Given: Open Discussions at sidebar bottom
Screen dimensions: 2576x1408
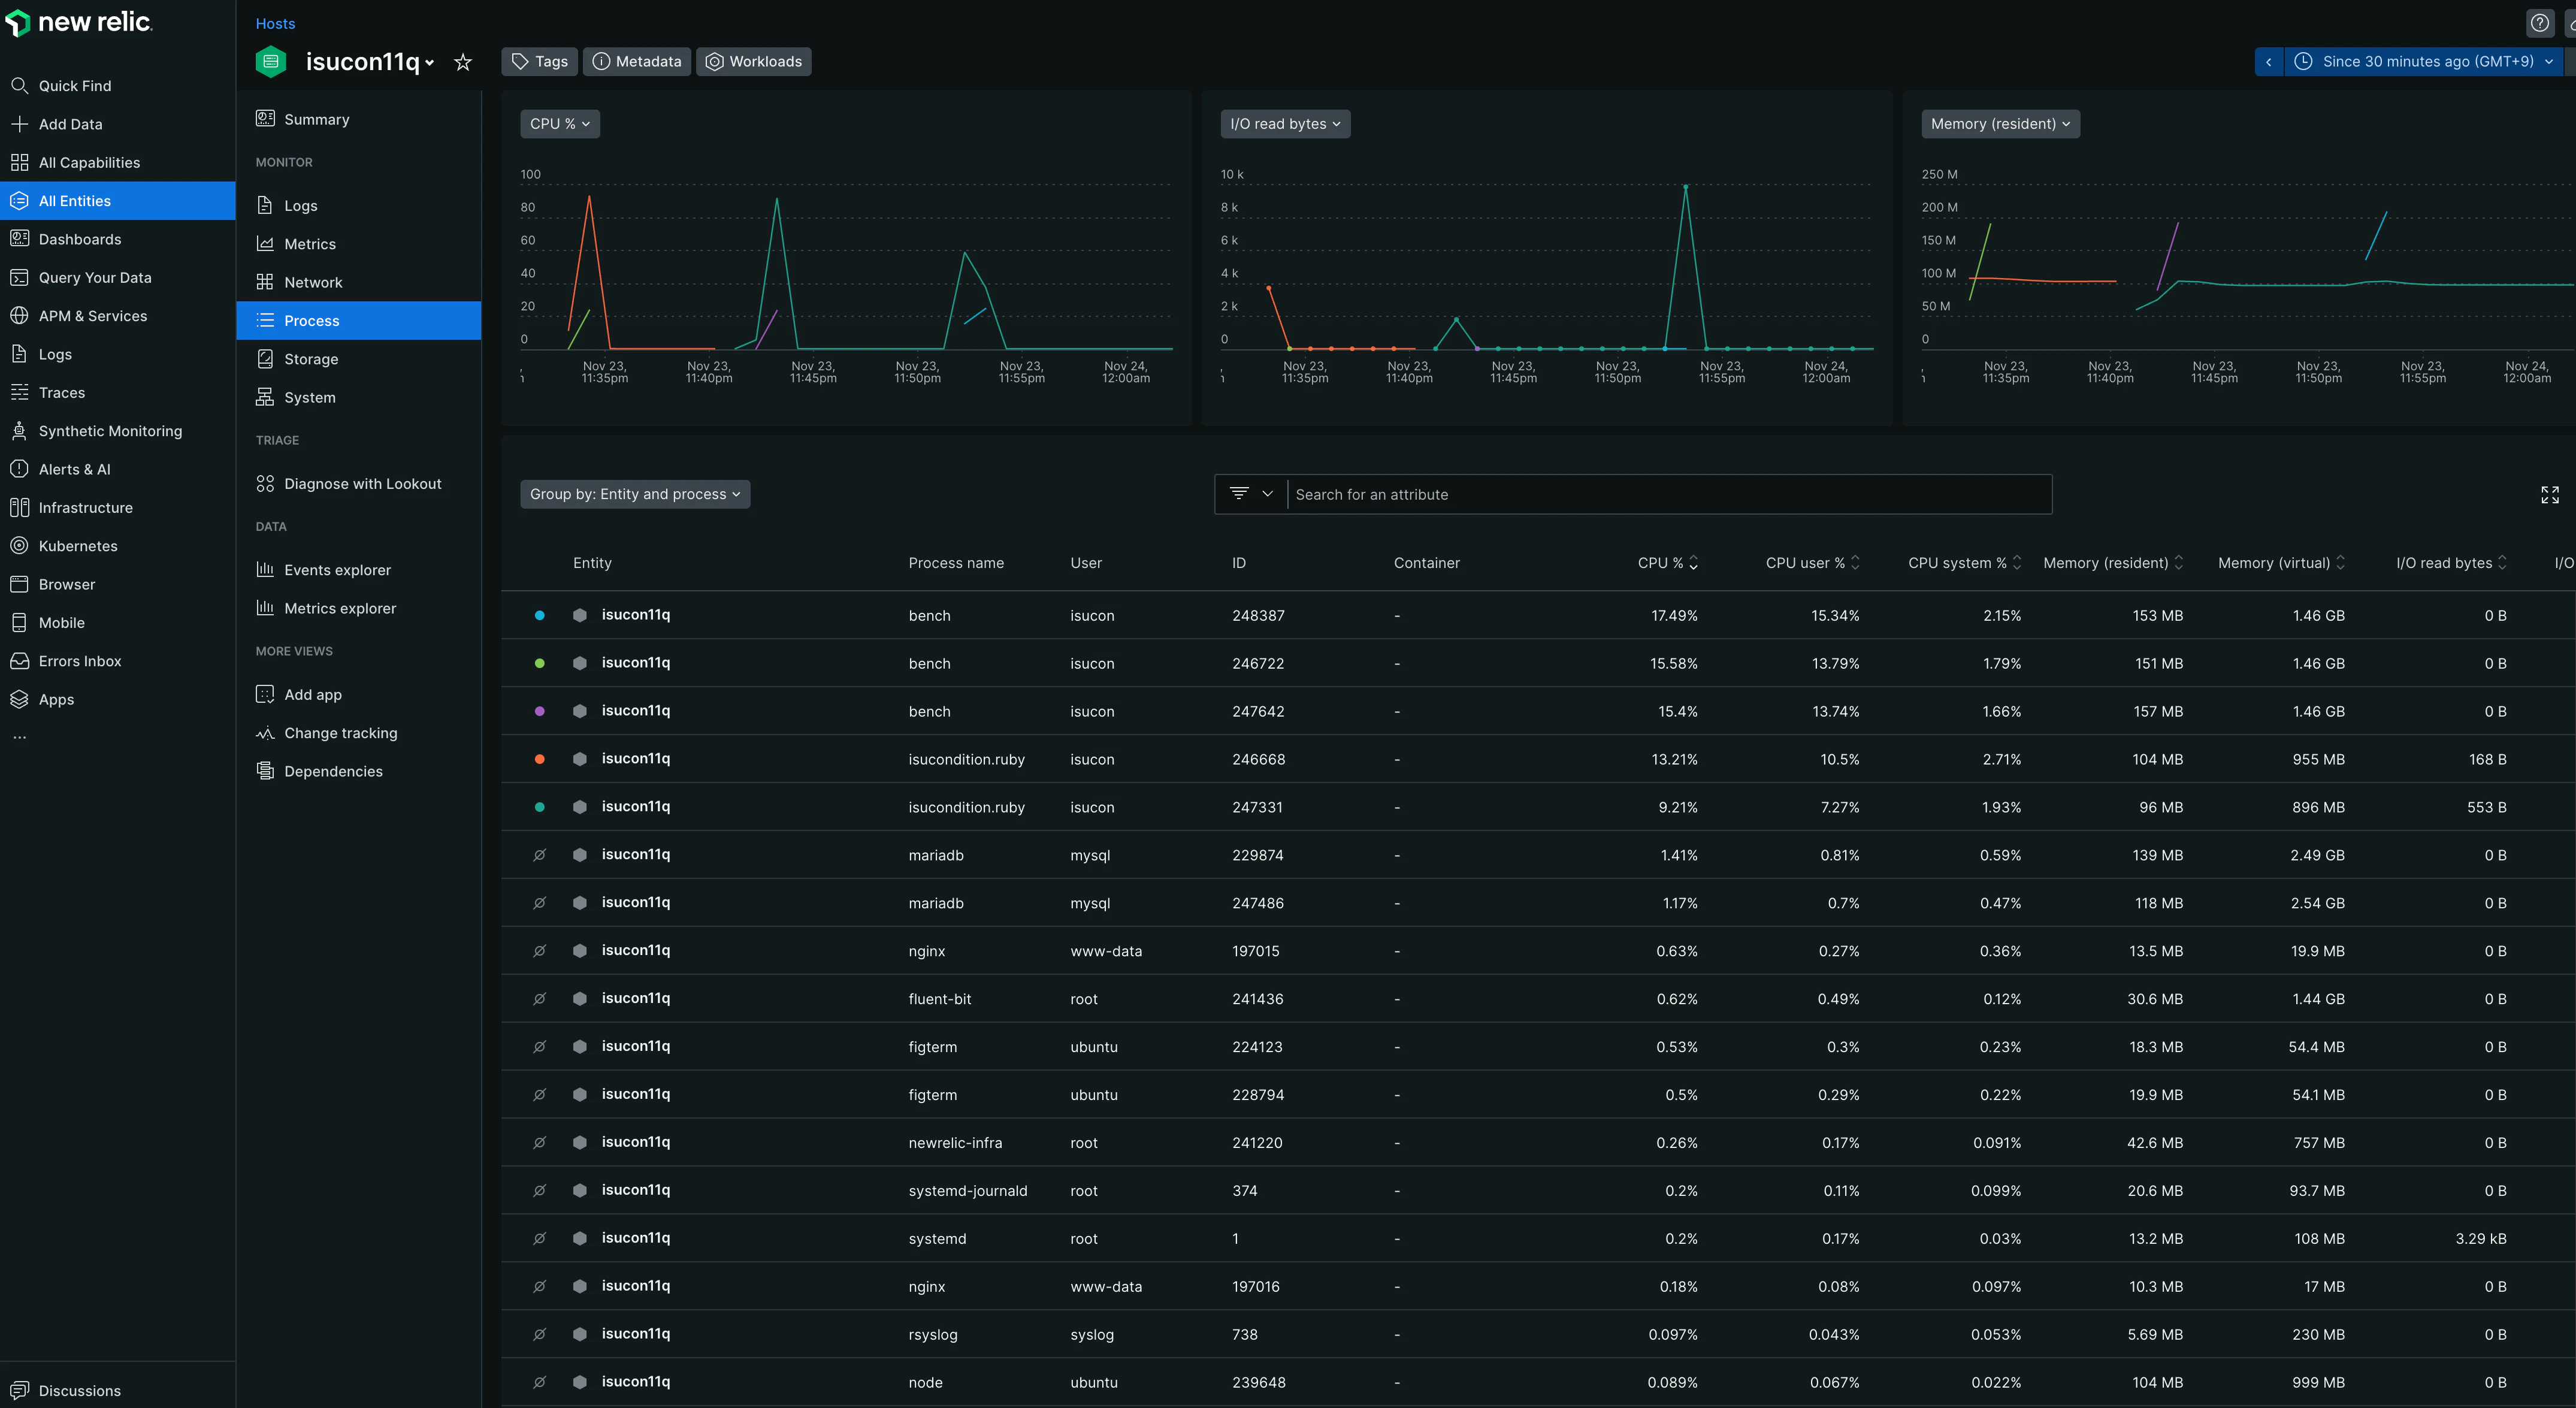Looking at the screenshot, I should click(x=80, y=1390).
